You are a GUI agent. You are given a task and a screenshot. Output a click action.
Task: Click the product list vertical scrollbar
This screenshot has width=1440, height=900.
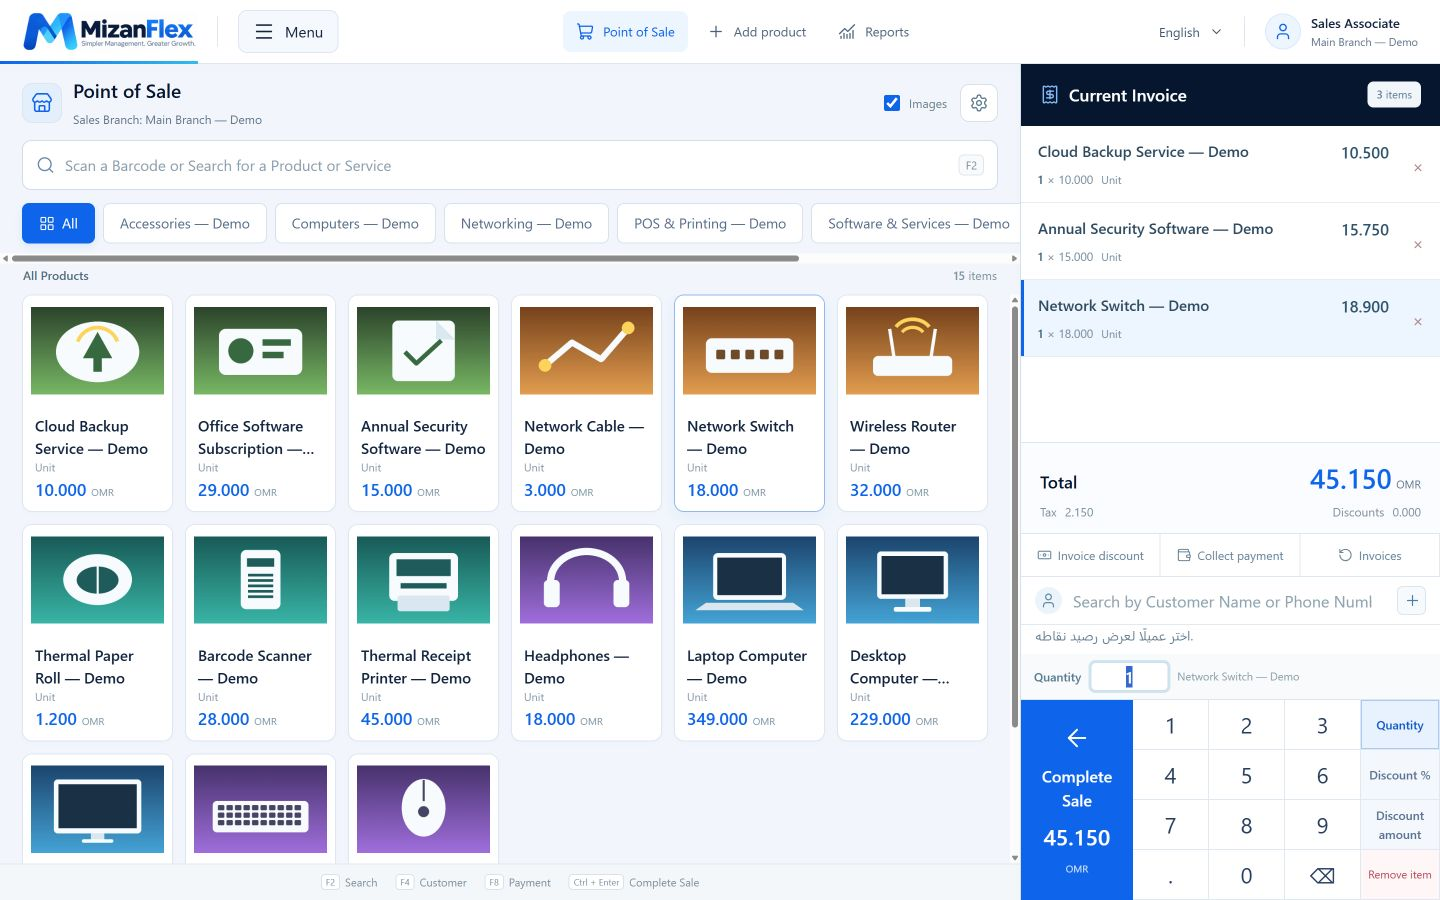coord(1015,515)
